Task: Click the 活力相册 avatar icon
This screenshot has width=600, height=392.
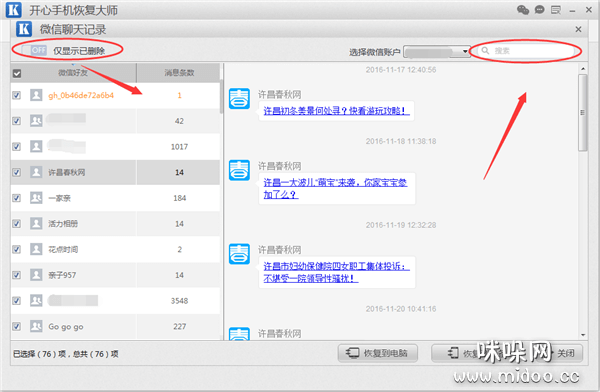Action: [36, 223]
